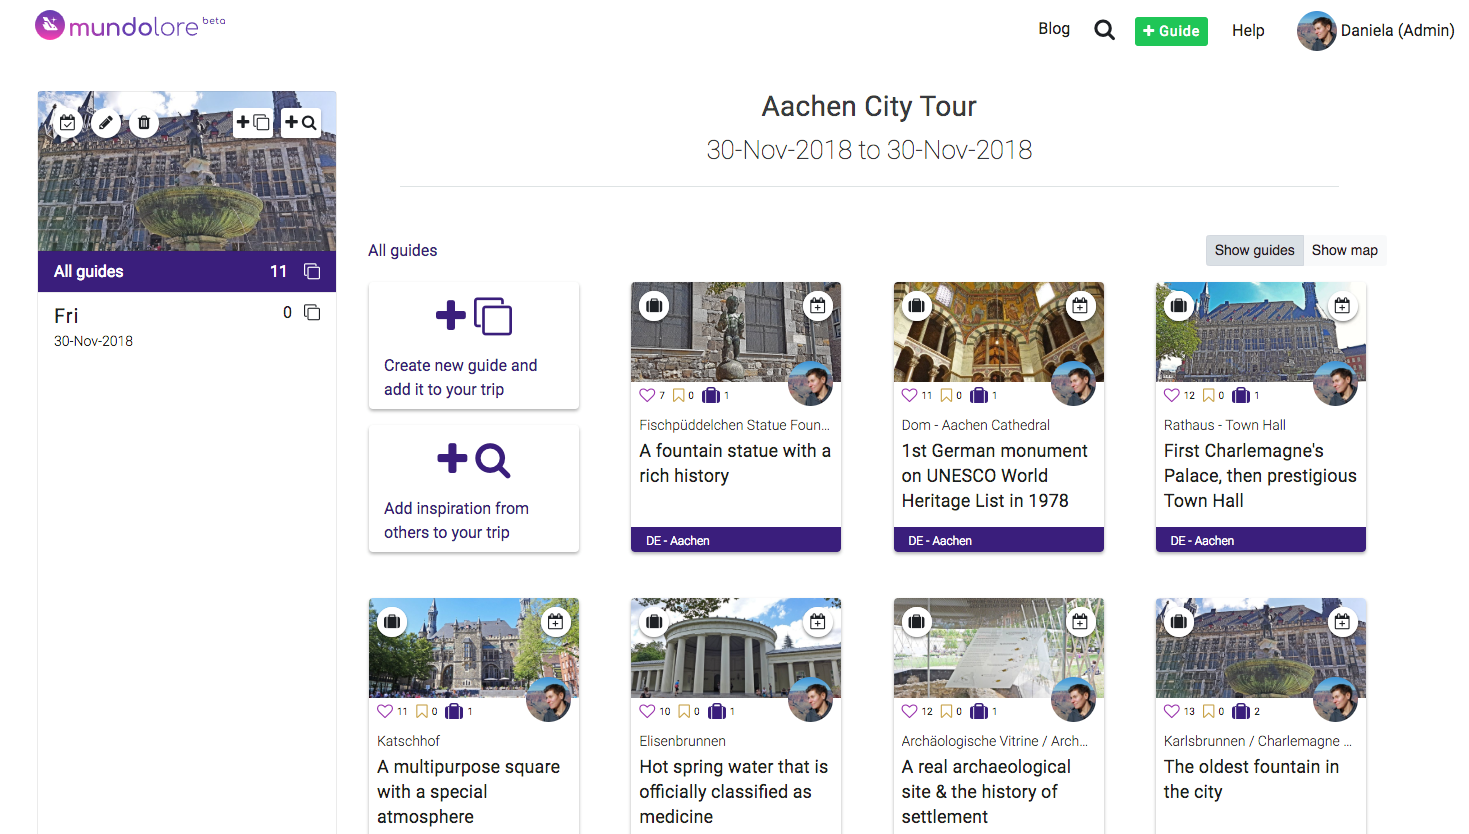1469x834 pixels.
Task: Click author avatar on Fischpüddelchen card
Action: 811,383
